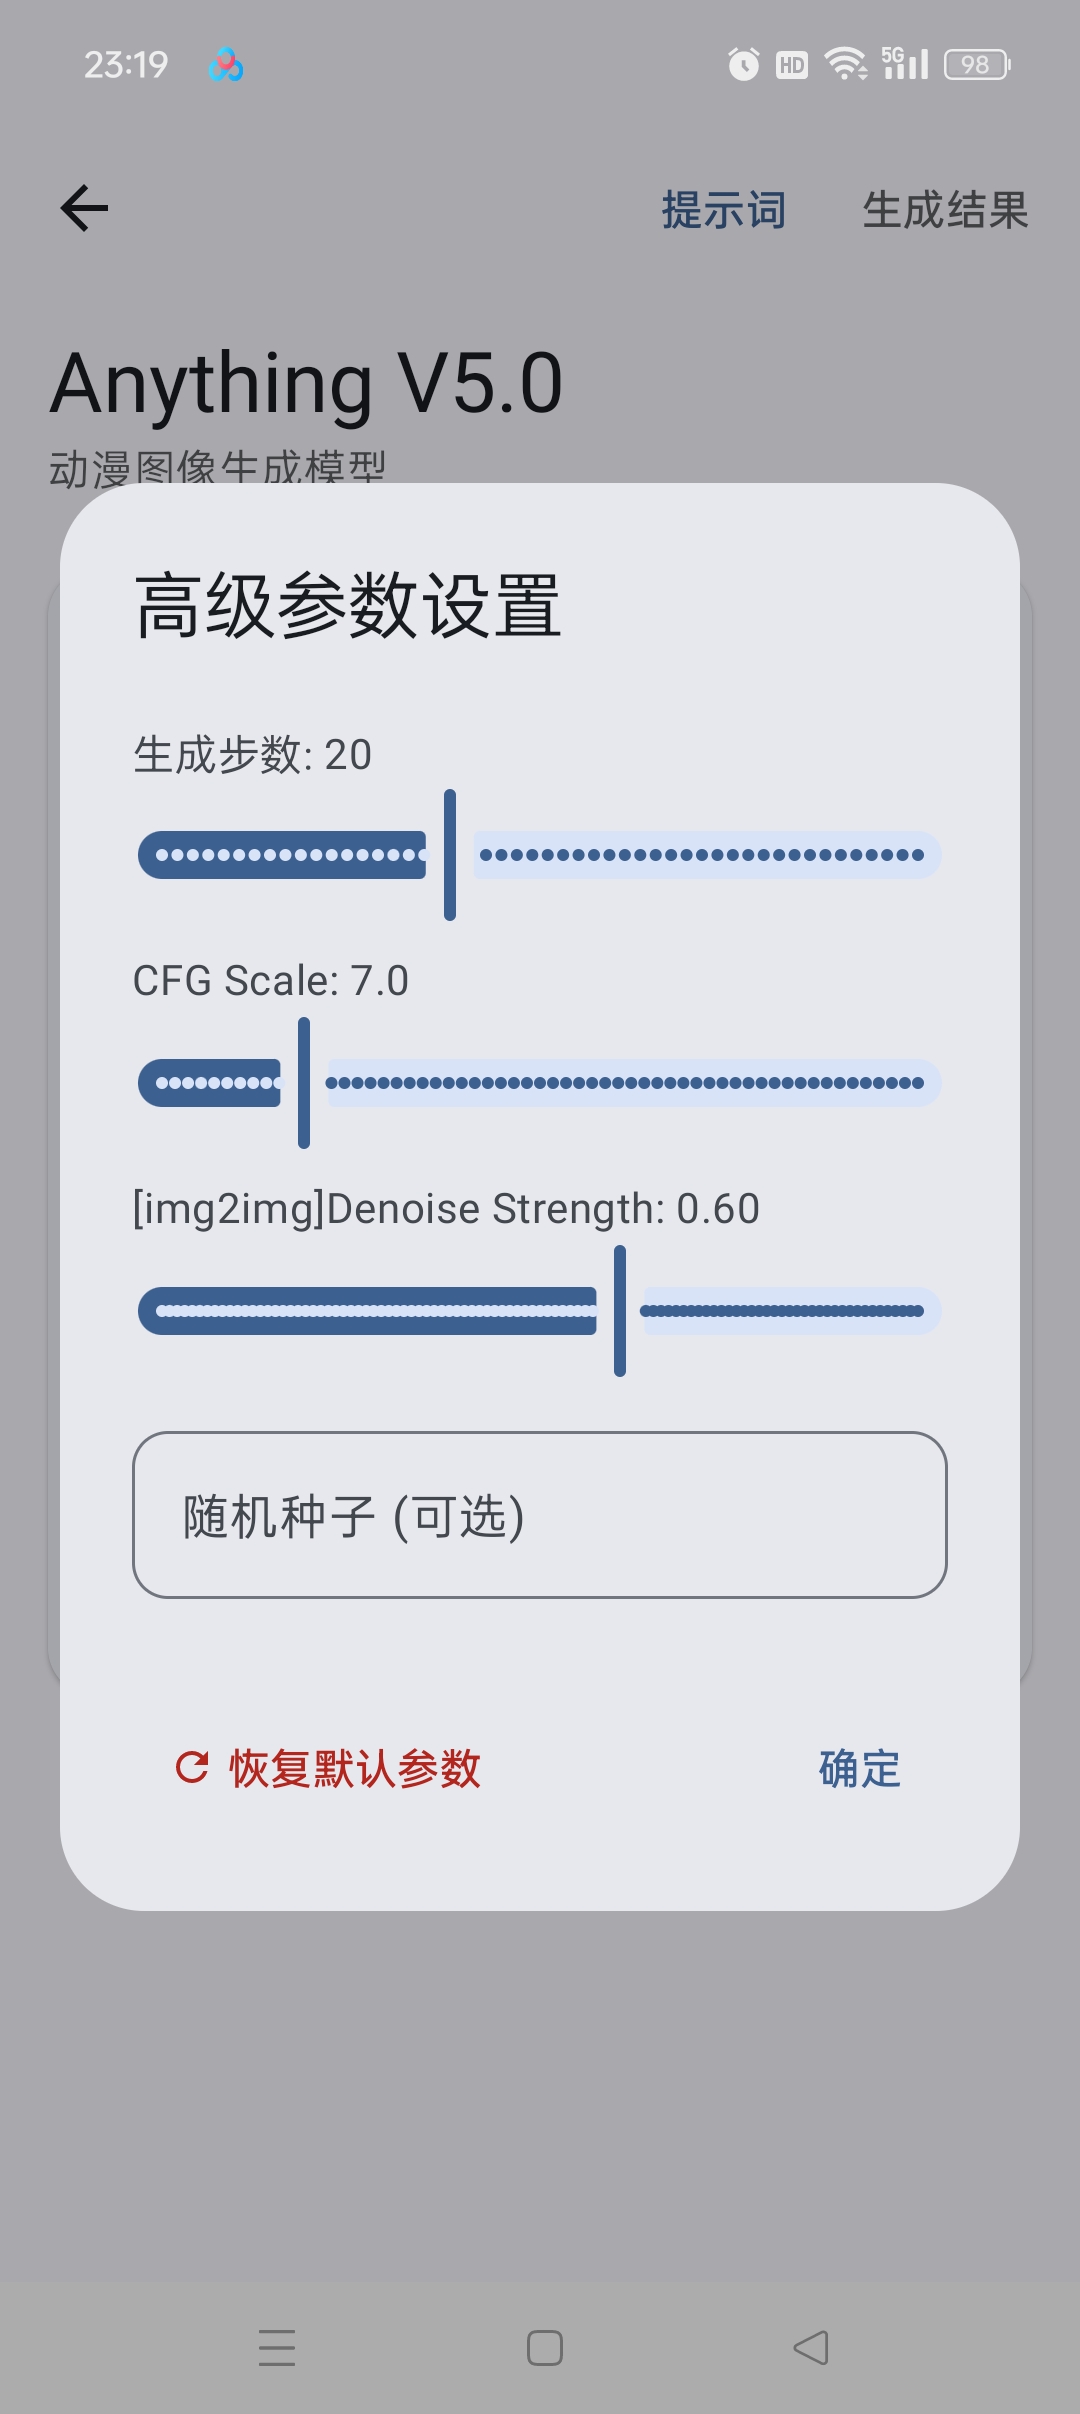Tap the HD status indicator icon

792,66
